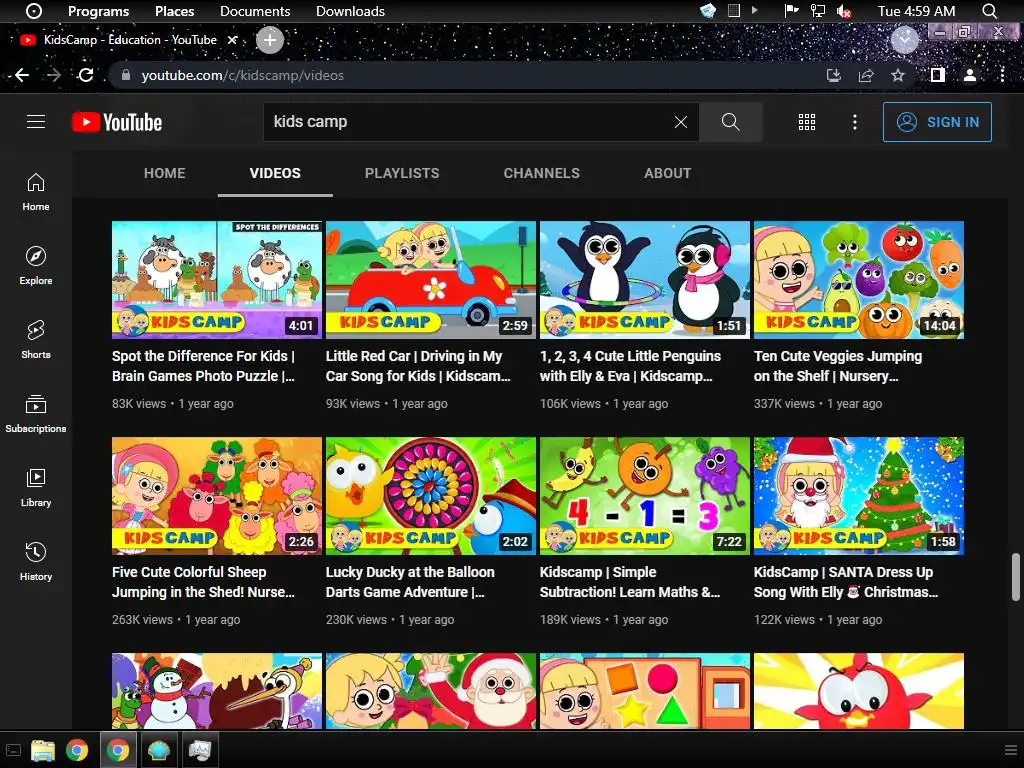
Task: Bookmark this page with star icon
Action: click(x=898, y=75)
